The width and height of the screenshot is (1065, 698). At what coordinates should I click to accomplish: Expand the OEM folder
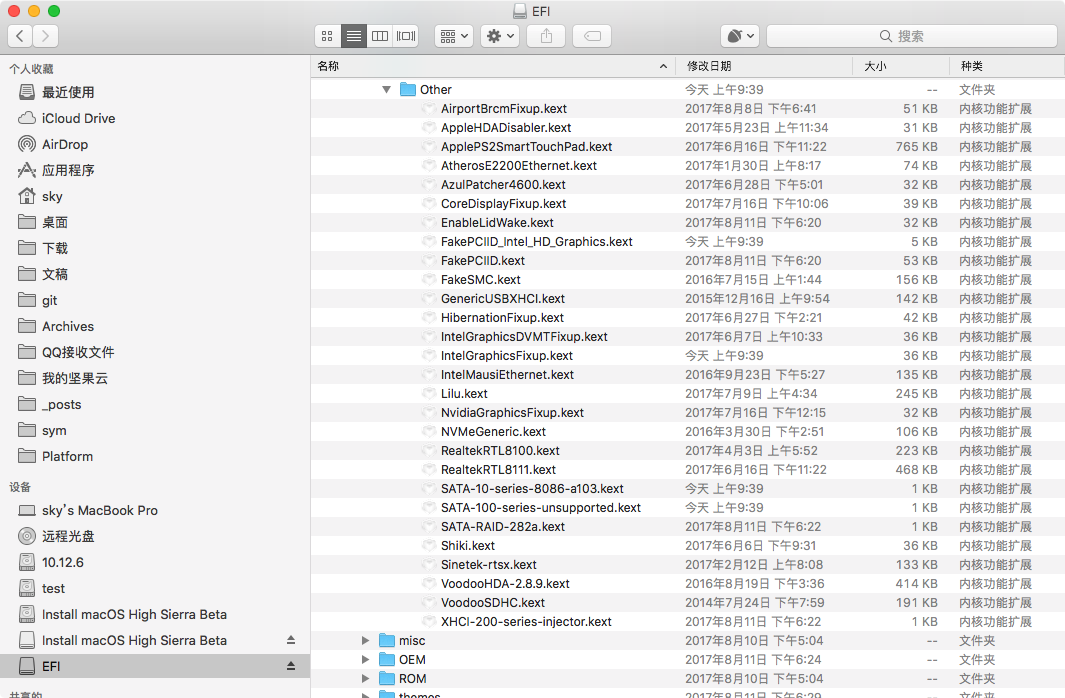pos(365,659)
